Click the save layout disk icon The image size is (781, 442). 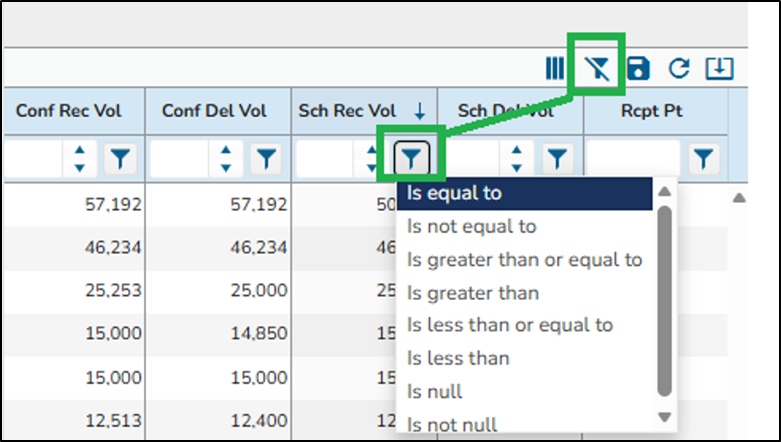pos(639,68)
